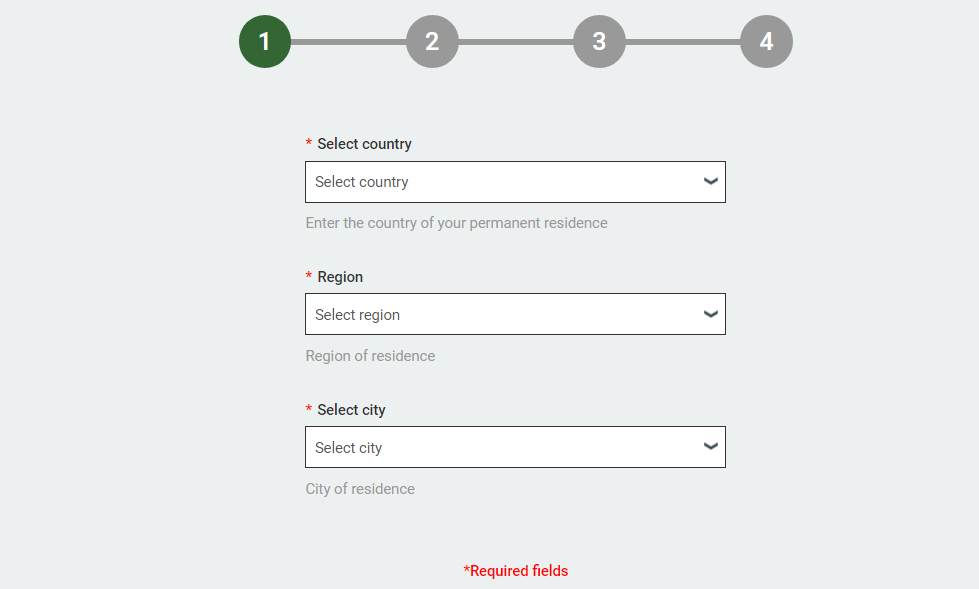Open the Select country dropdown field
The height and width of the screenshot is (589, 979).
pyautogui.click(x=500, y=182)
